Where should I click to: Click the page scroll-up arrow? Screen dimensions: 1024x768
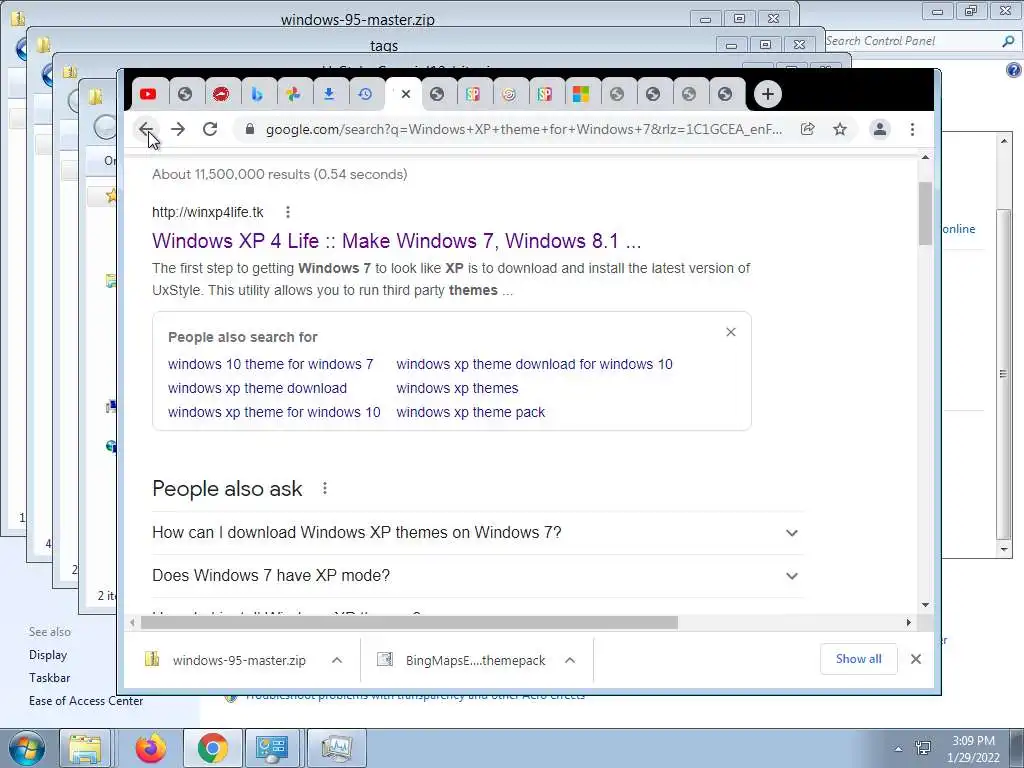925,157
